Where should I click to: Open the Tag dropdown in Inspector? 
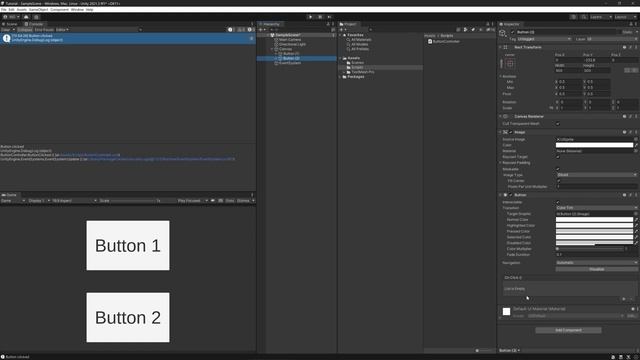pos(544,39)
